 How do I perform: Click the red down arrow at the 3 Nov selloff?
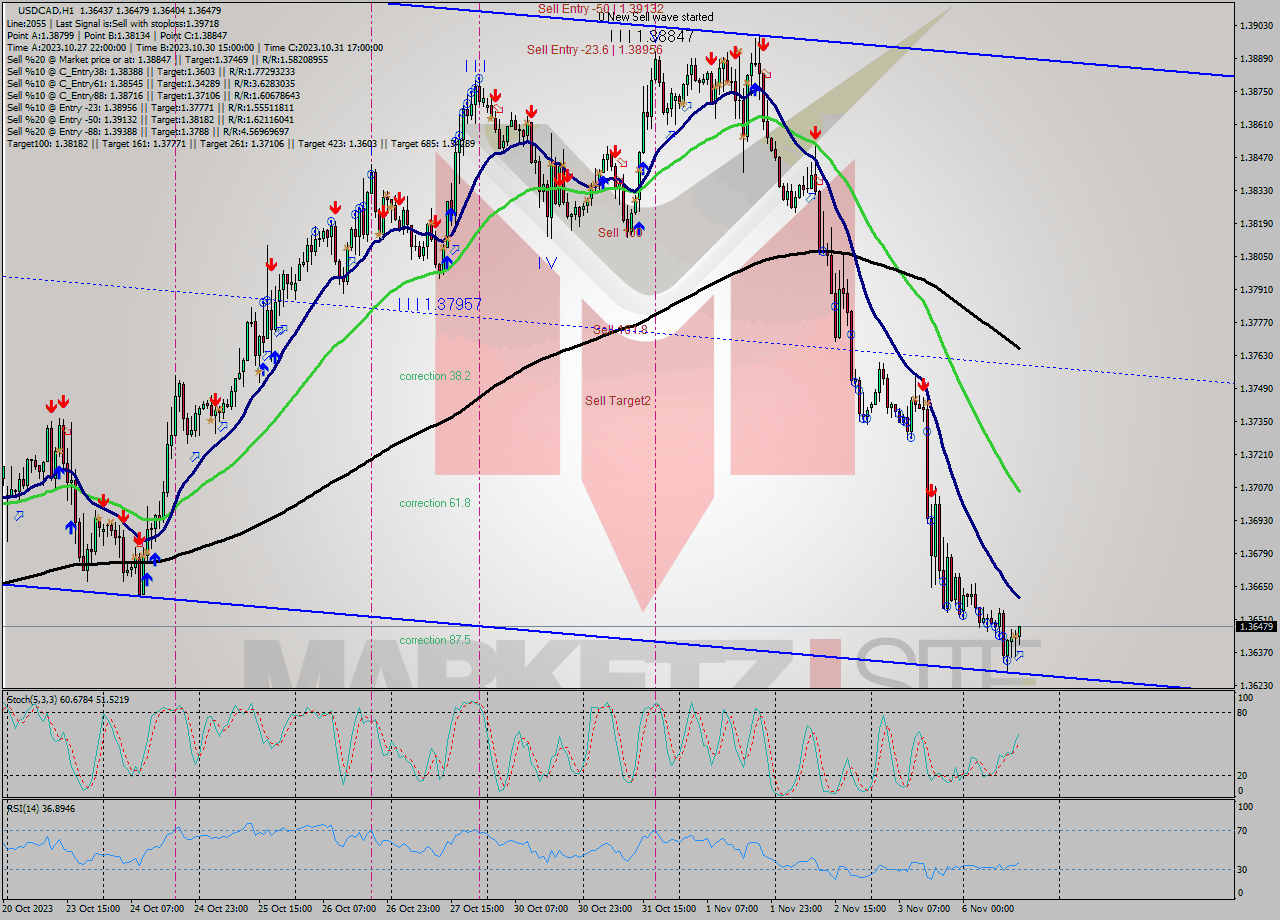tap(933, 490)
